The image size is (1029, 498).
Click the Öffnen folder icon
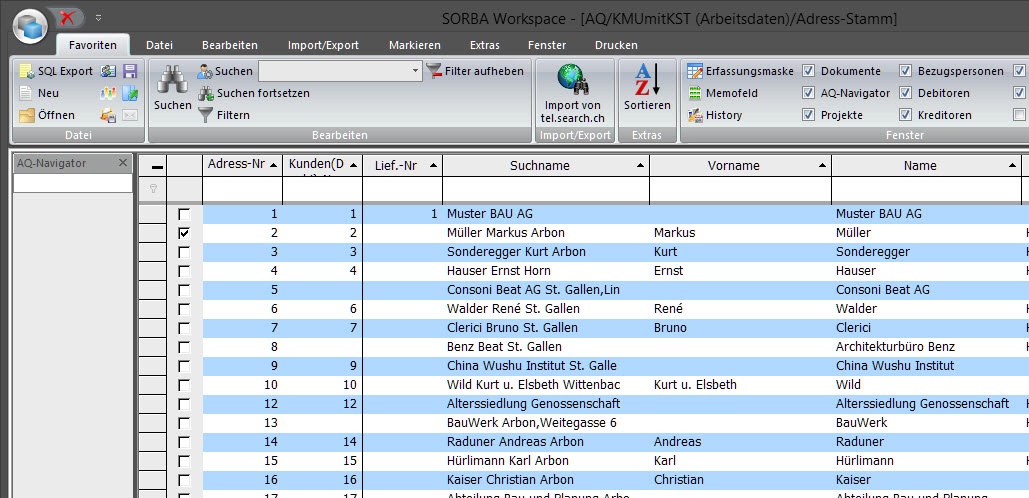point(26,115)
